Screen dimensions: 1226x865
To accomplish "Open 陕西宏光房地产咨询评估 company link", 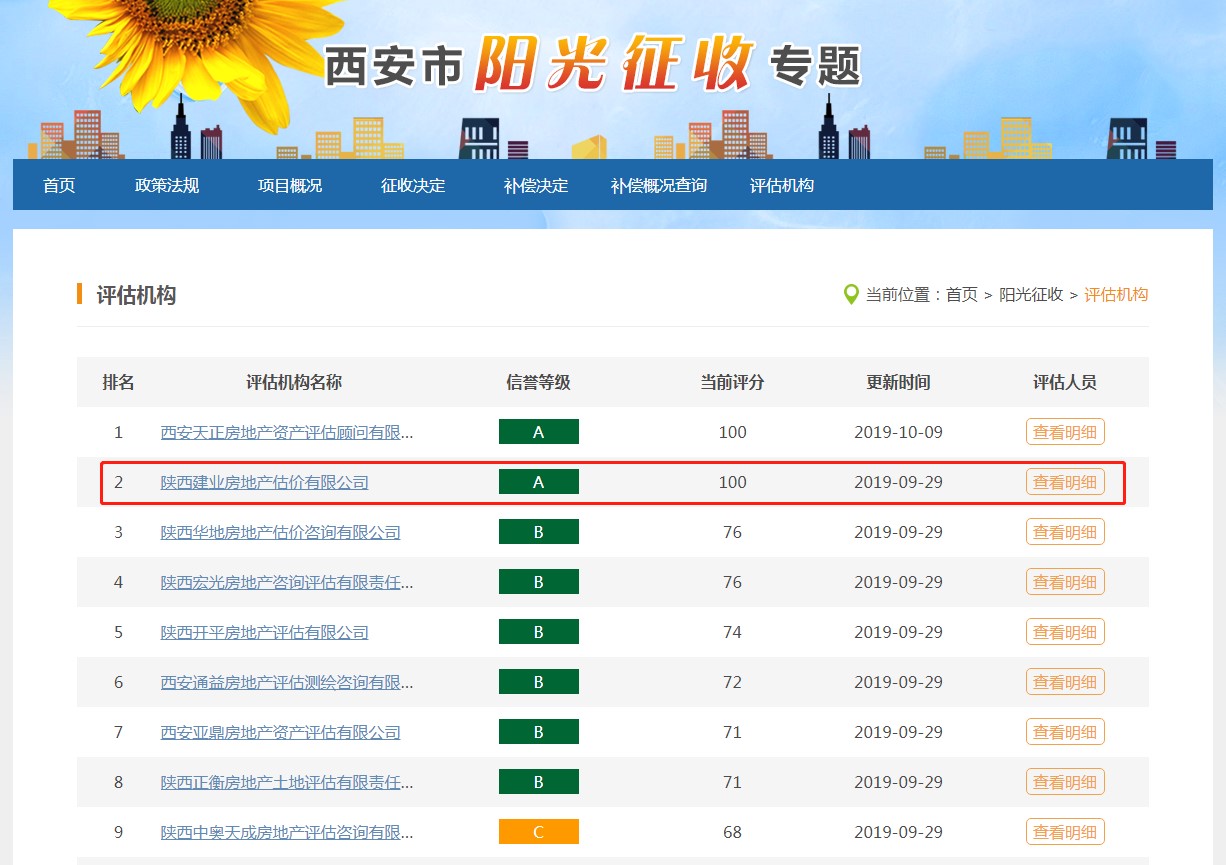I will tap(287, 582).
